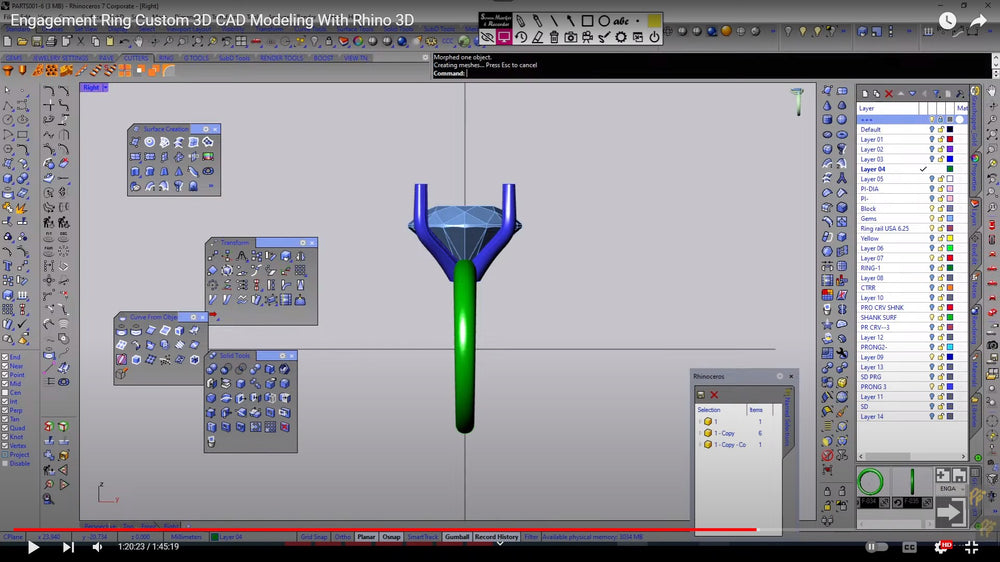Select the Default layer row

[x=912, y=129]
